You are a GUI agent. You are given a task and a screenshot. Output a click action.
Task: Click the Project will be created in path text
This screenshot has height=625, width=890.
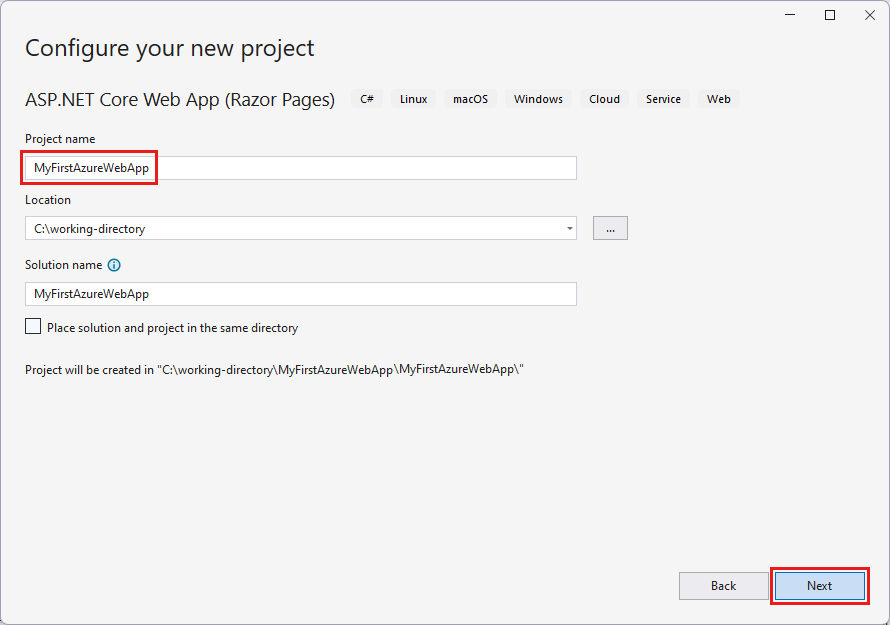pos(275,370)
